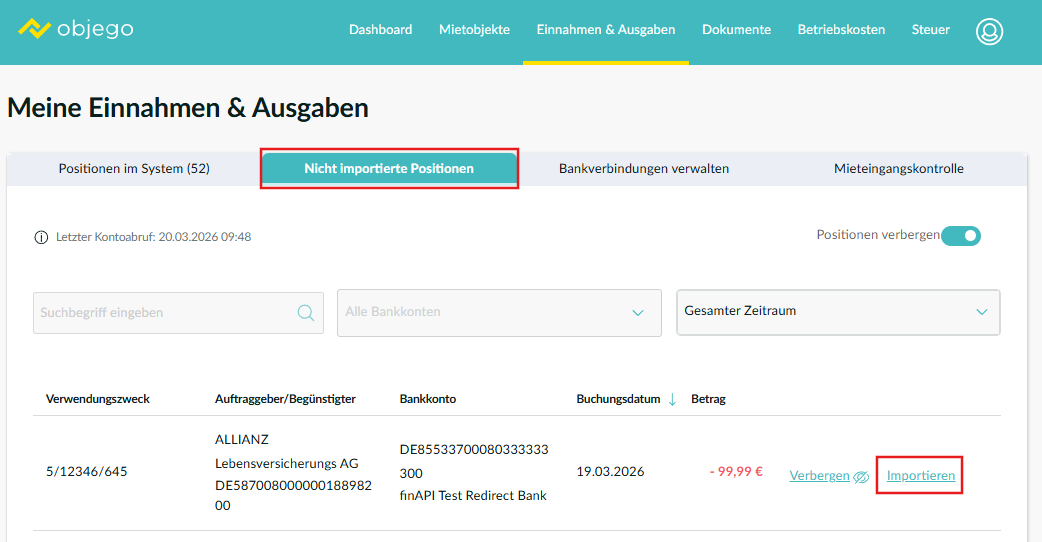This screenshot has width=1042, height=542.
Task: Click the Buchungsdatum sort arrow
Action: (x=672, y=399)
